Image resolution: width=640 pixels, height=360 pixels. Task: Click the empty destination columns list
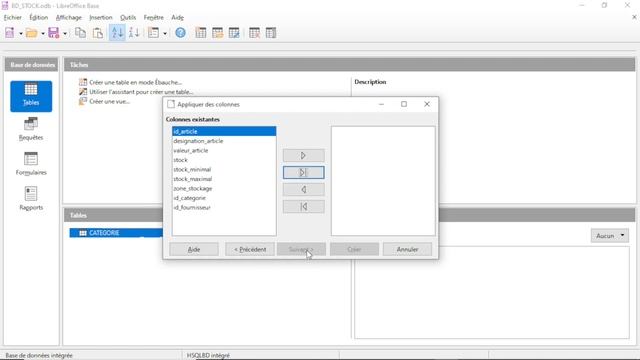click(x=383, y=181)
